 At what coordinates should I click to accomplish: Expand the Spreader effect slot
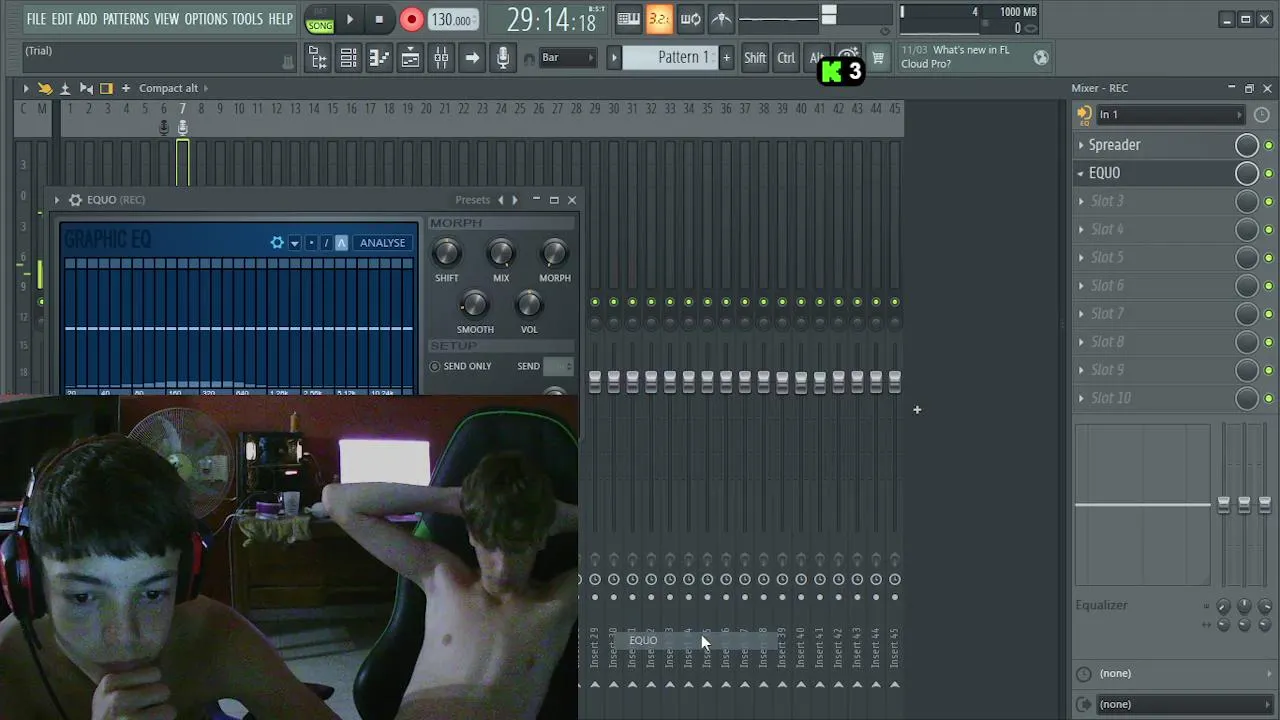click(1081, 145)
